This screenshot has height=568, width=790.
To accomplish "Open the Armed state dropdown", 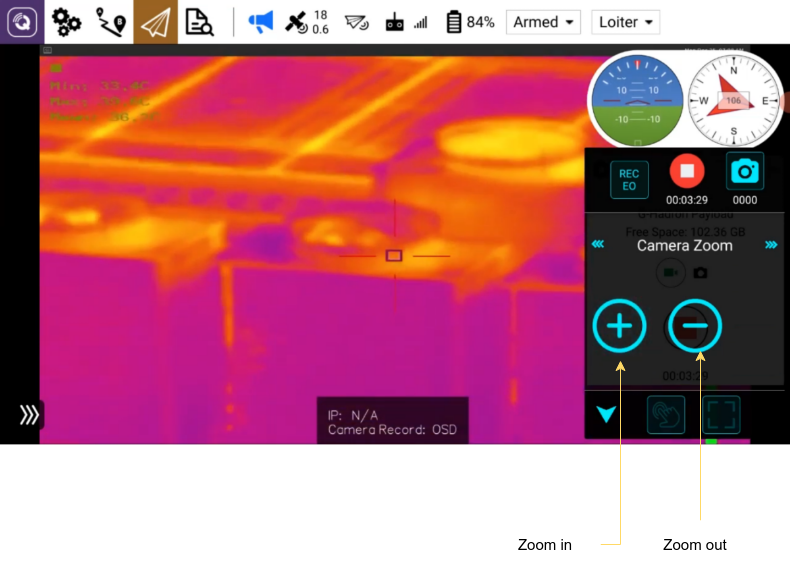I will 545,22.
